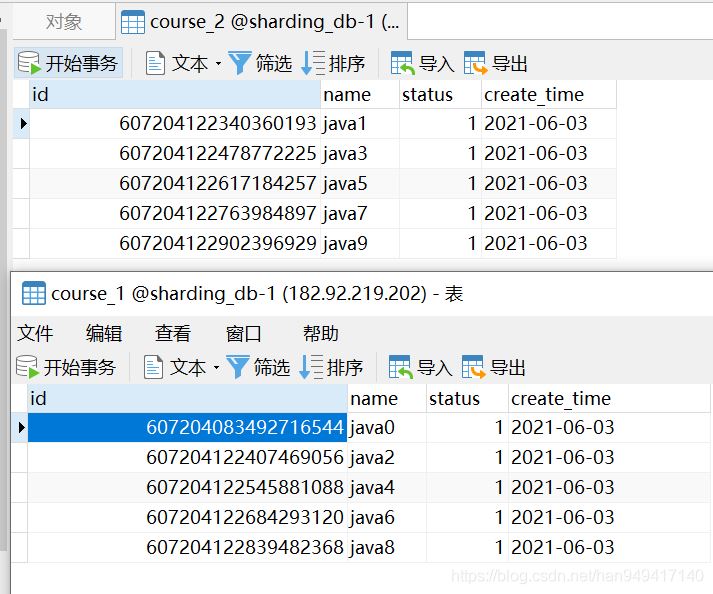Open the 窗口 menu
The height and width of the screenshot is (594, 713).
coord(244,333)
